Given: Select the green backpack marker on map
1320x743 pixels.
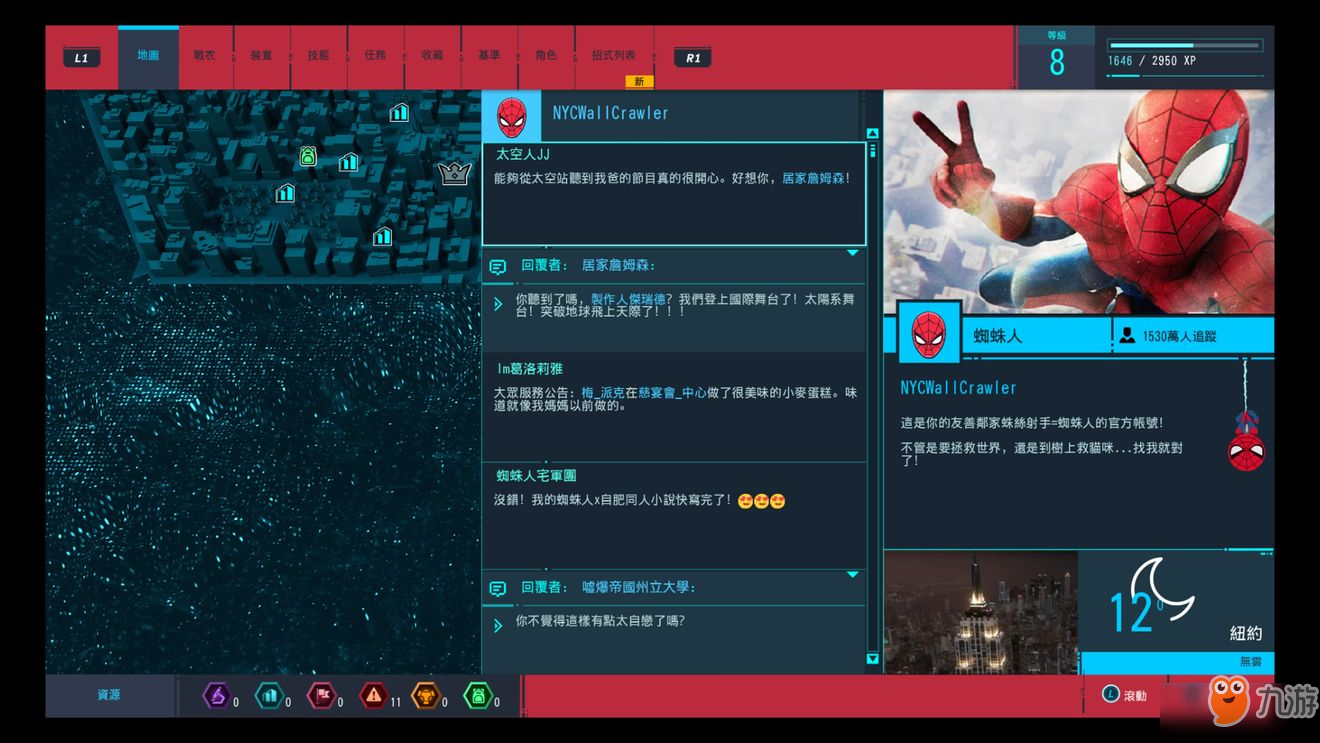Looking at the screenshot, I should point(308,156).
